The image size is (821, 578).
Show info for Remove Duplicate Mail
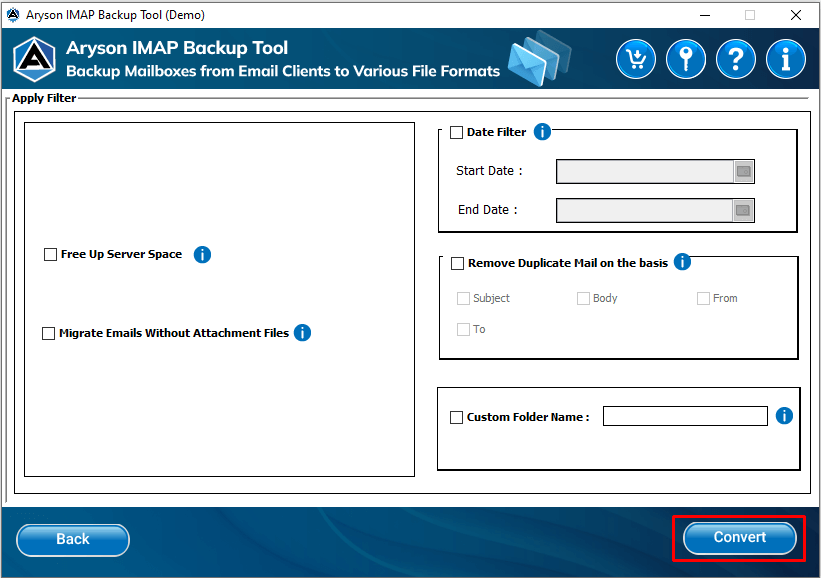point(682,261)
